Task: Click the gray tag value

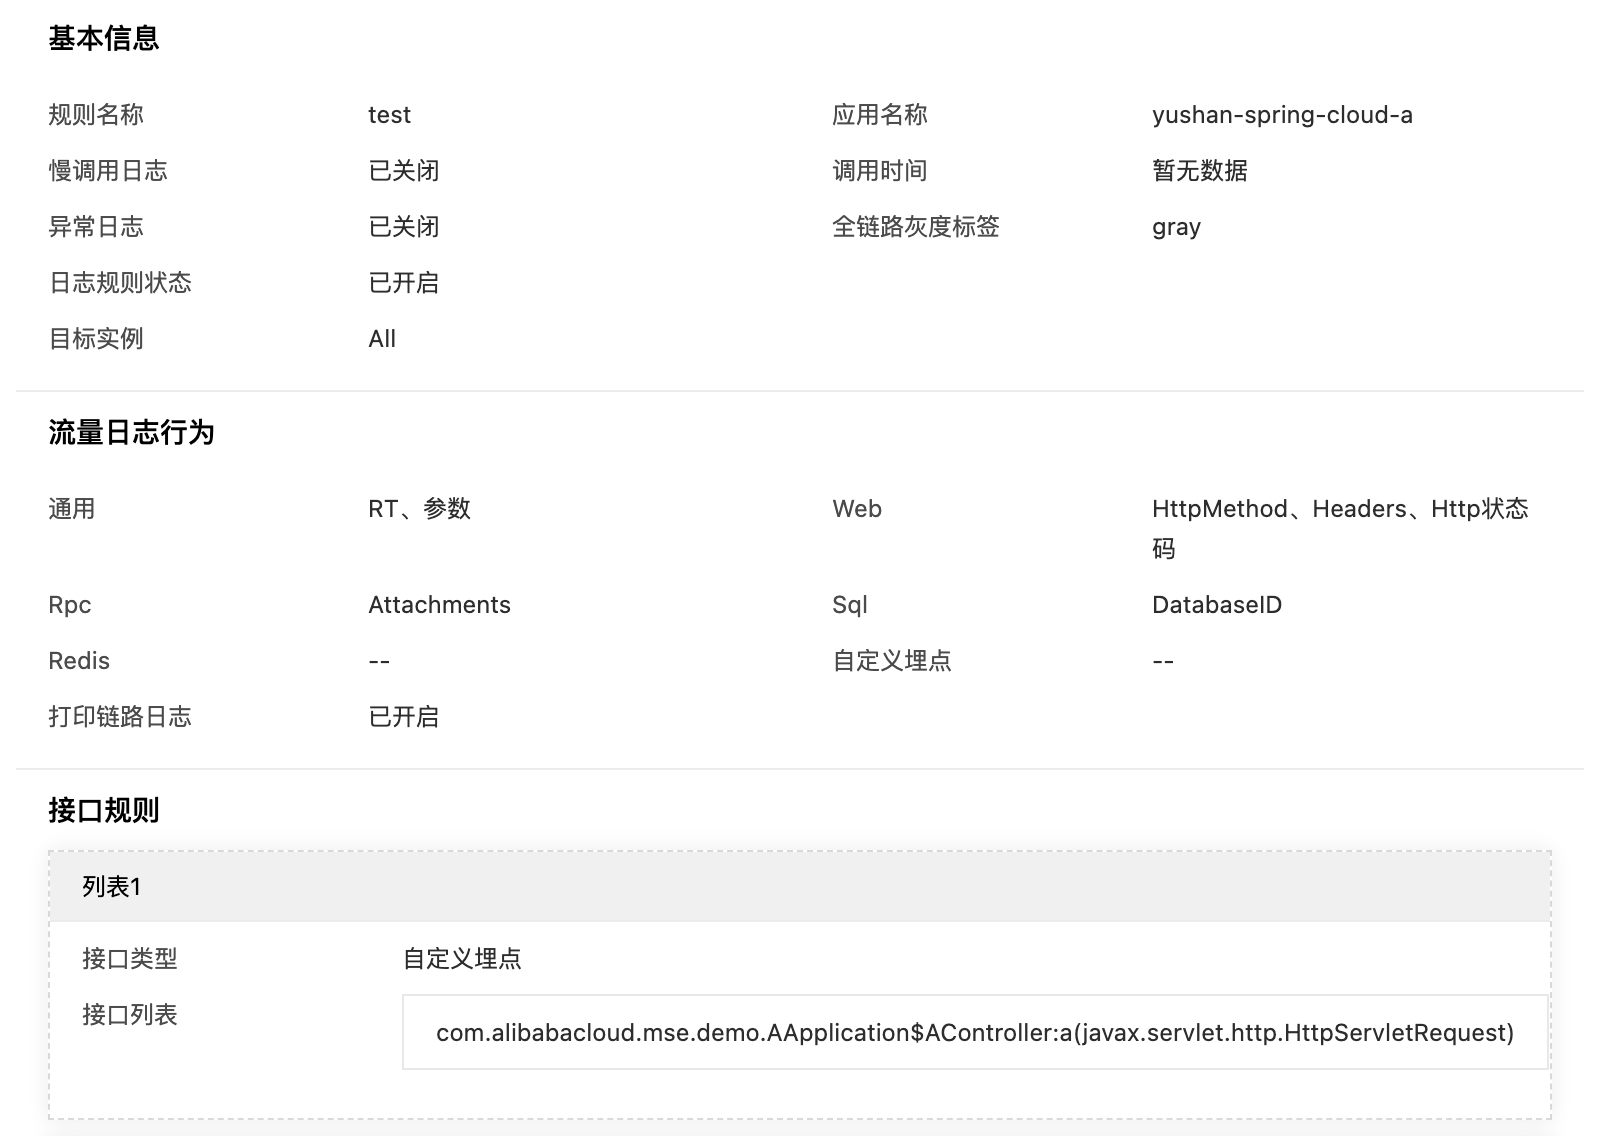Action: [1176, 227]
